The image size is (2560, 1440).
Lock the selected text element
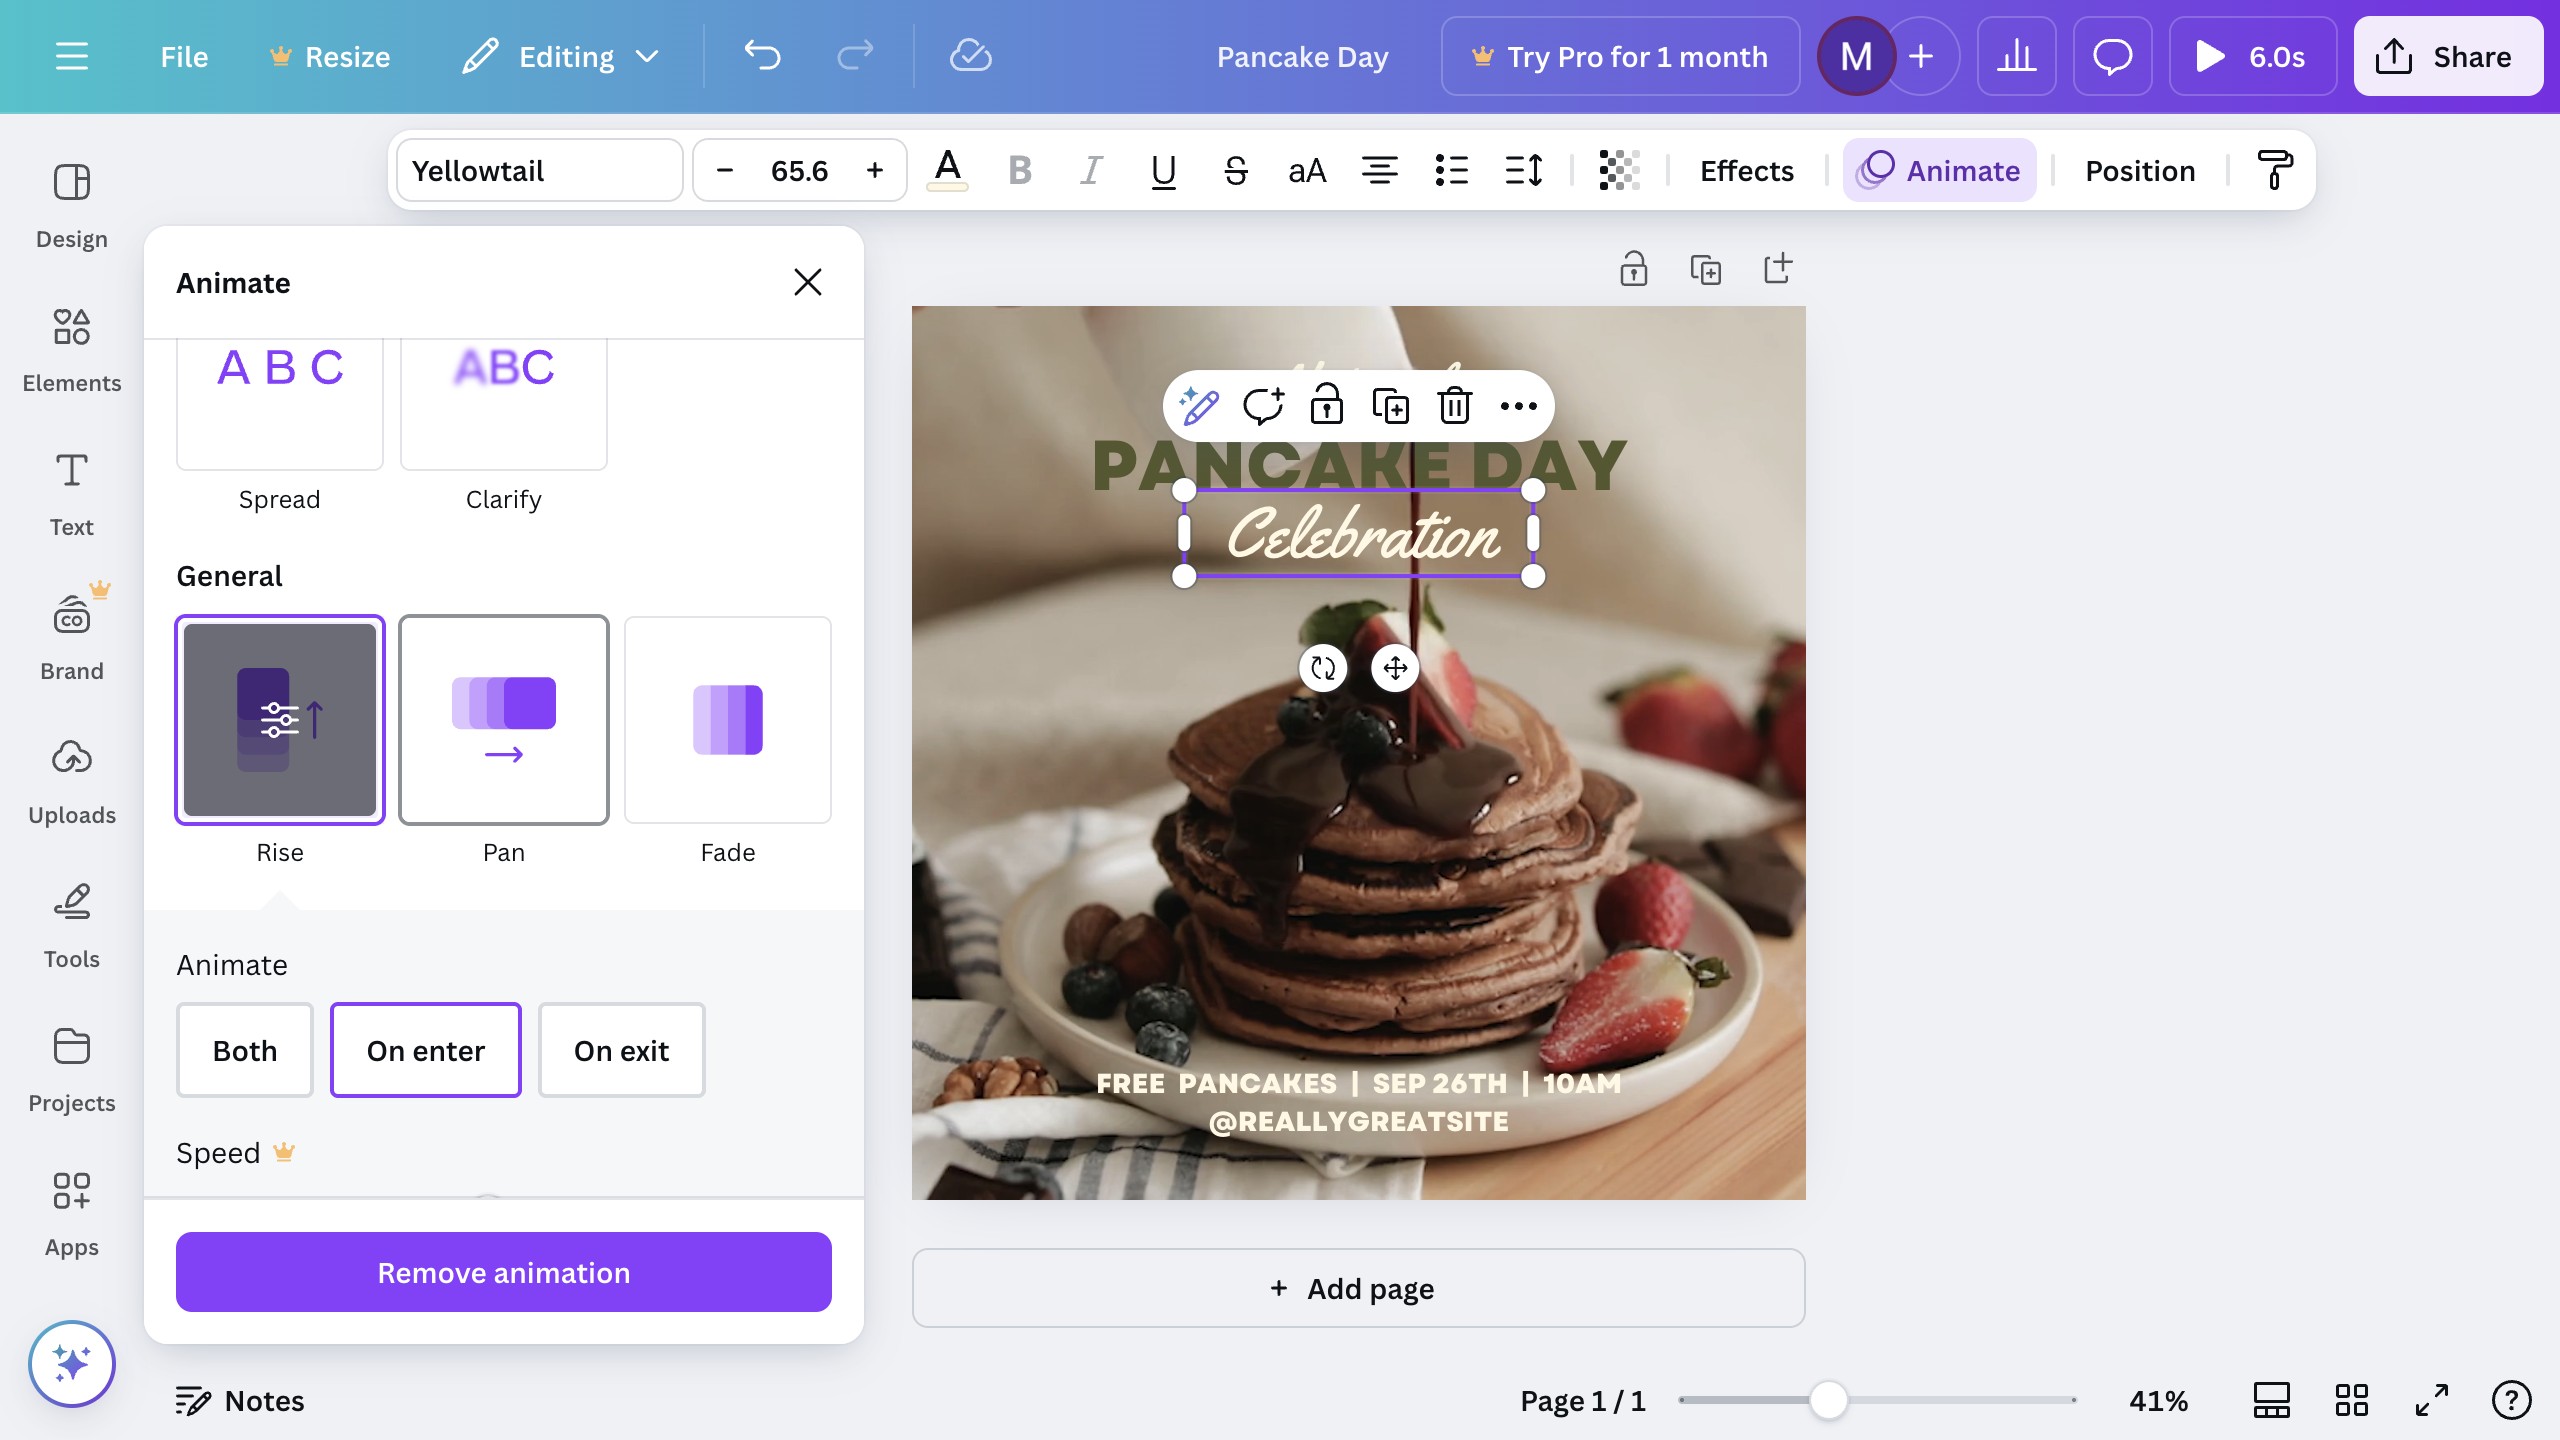coord(1327,406)
